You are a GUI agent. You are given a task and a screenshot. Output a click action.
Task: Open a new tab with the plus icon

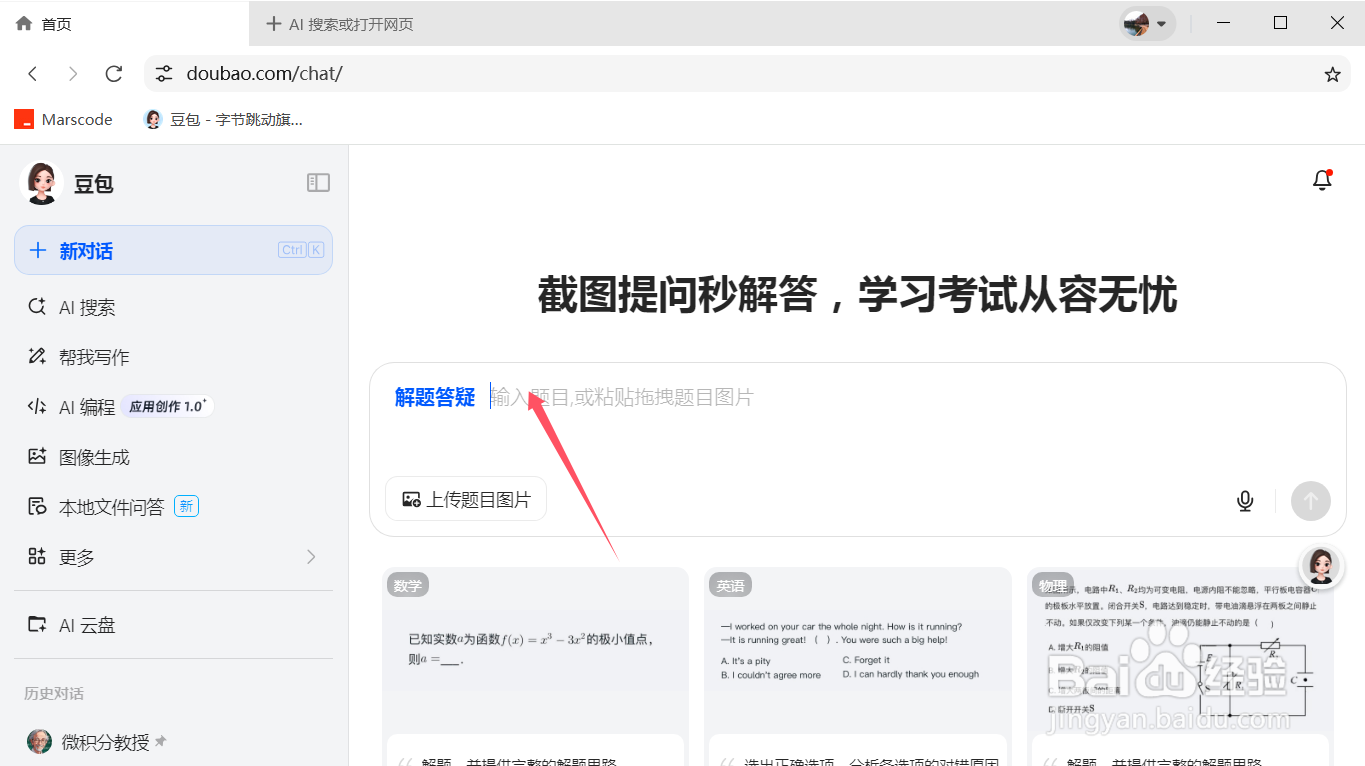[x=273, y=23]
